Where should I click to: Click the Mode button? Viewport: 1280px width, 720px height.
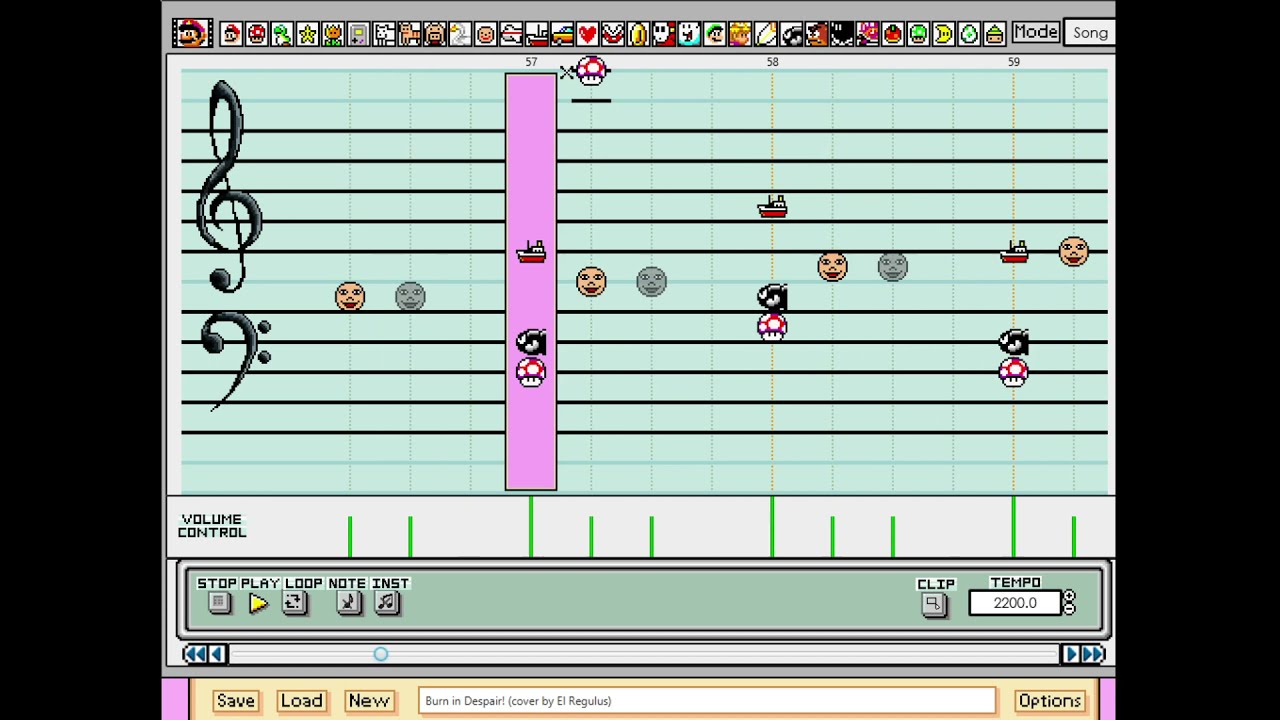(1035, 32)
